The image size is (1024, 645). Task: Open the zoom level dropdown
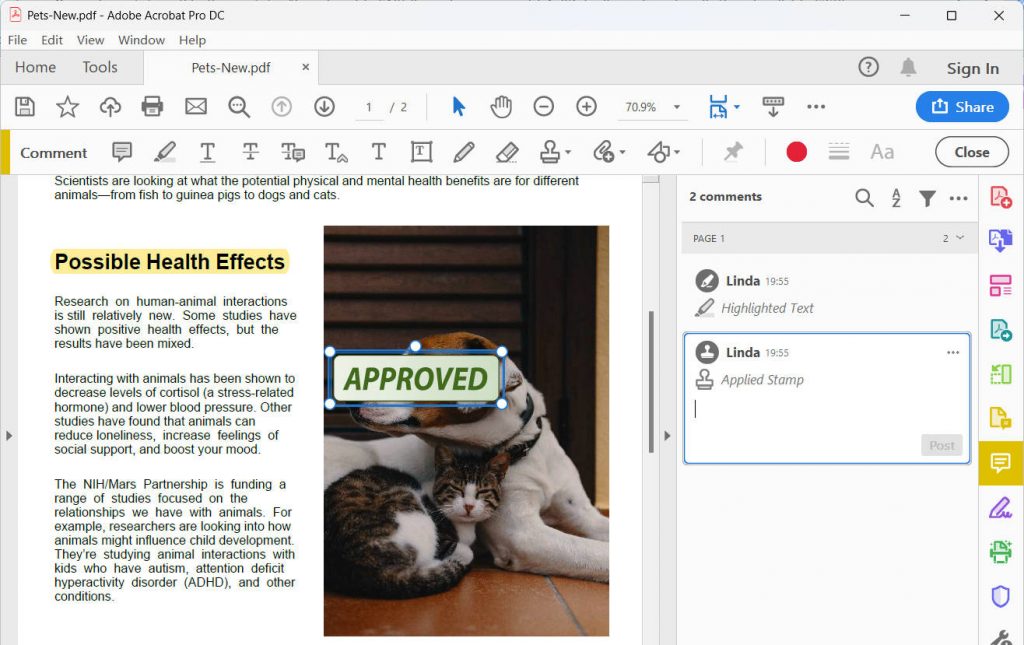(676, 107)
